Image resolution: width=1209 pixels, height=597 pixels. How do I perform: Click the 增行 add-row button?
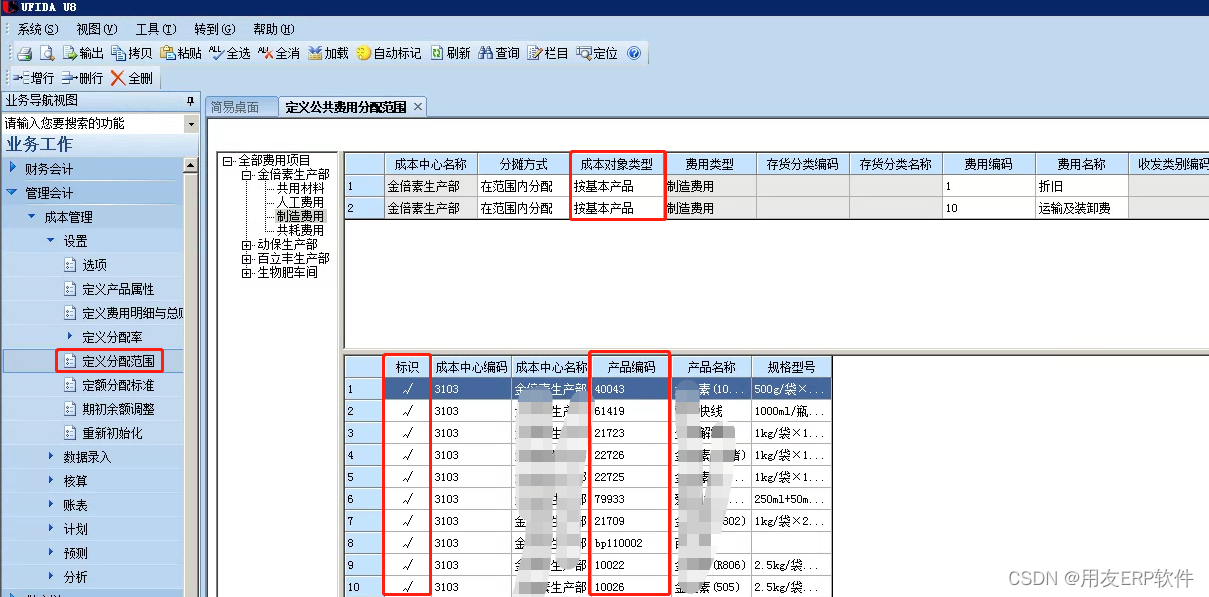tap(34, 78)
